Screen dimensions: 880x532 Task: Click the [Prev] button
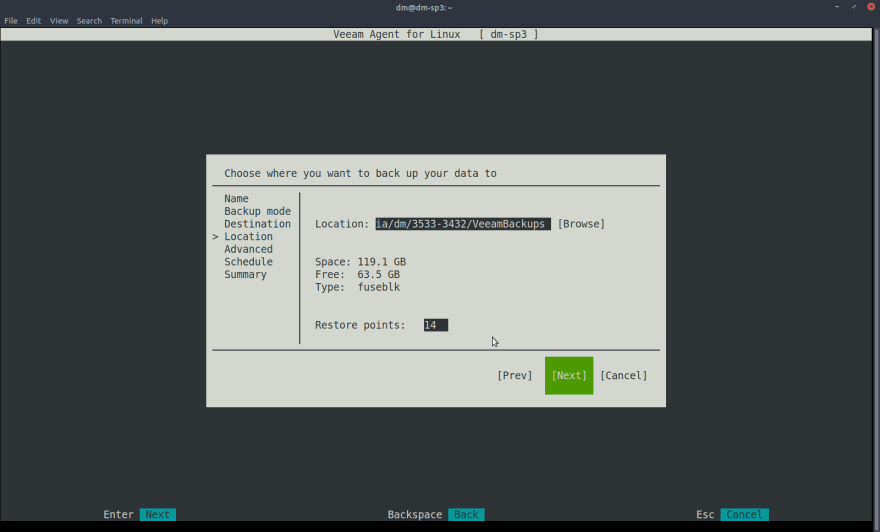pyautogui.click(x=515, y=375)
